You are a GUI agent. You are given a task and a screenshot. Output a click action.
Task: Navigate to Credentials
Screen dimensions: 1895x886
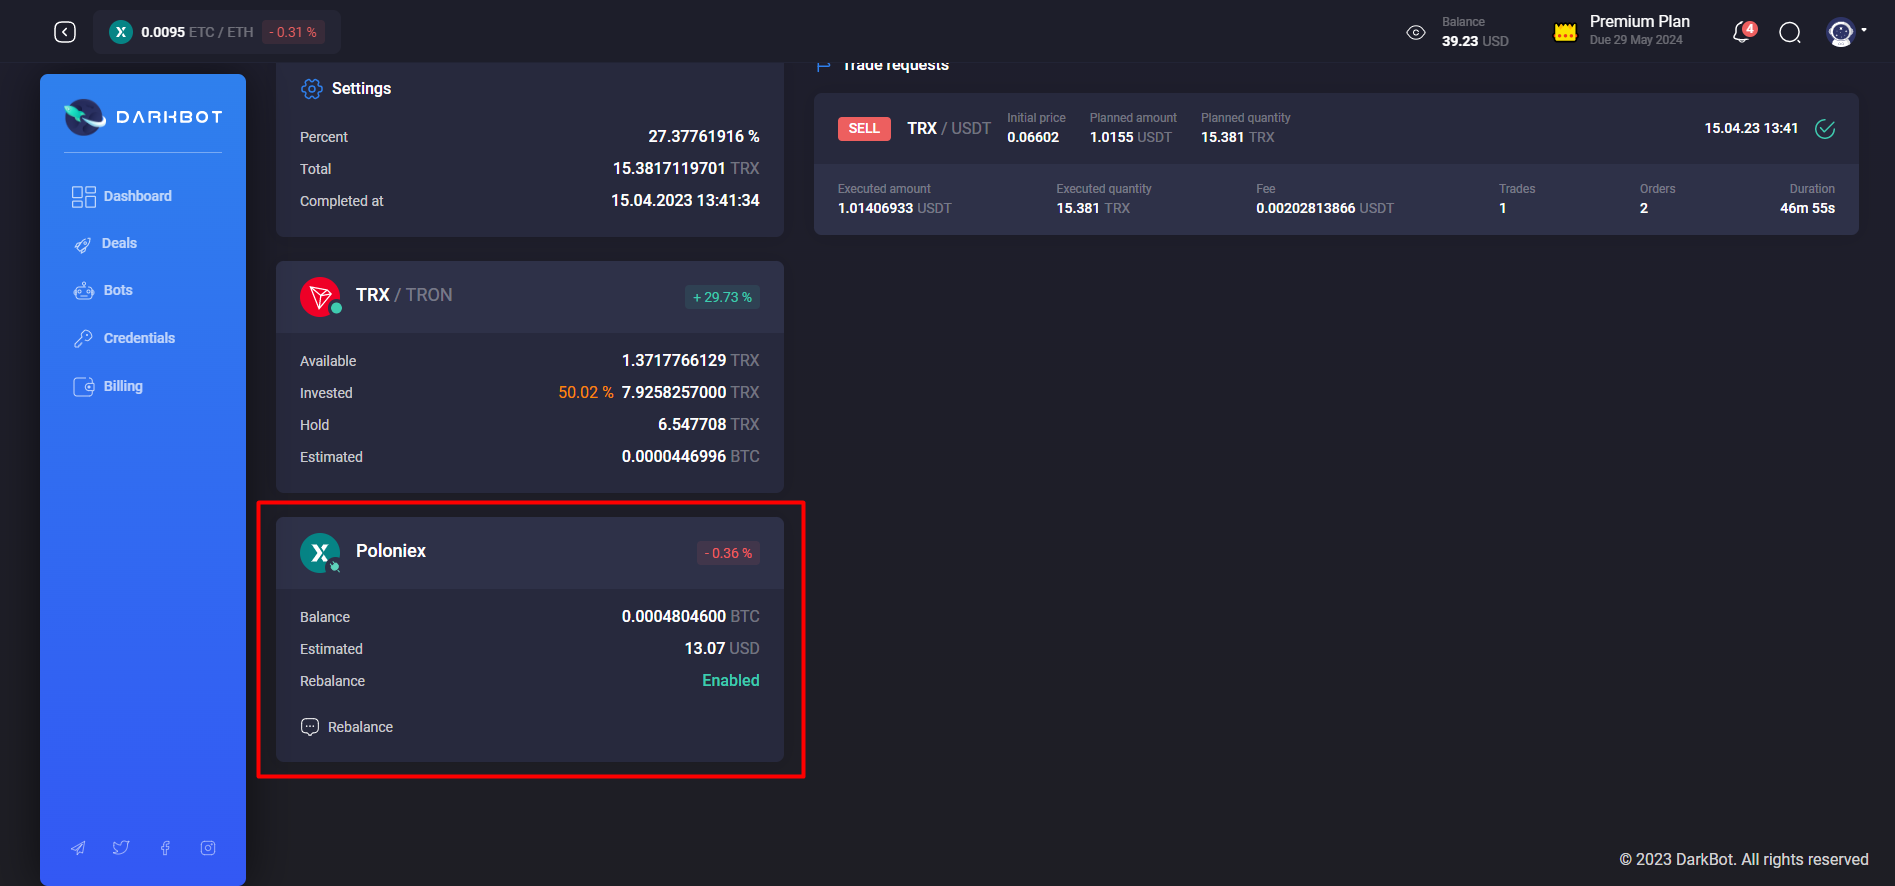pyautogui.click(x=124, y=338)
